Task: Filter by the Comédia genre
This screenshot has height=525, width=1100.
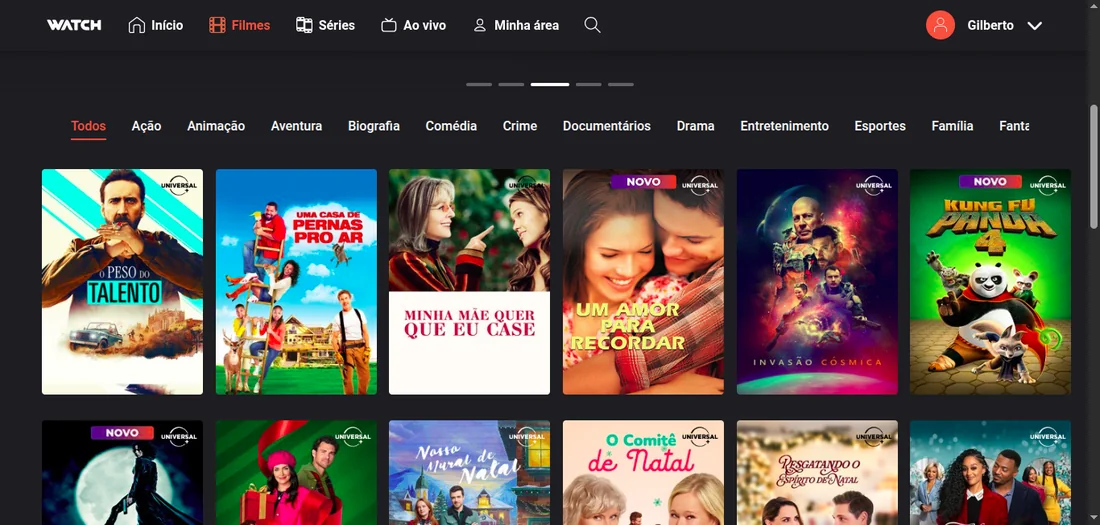Action: click(451, 126)
